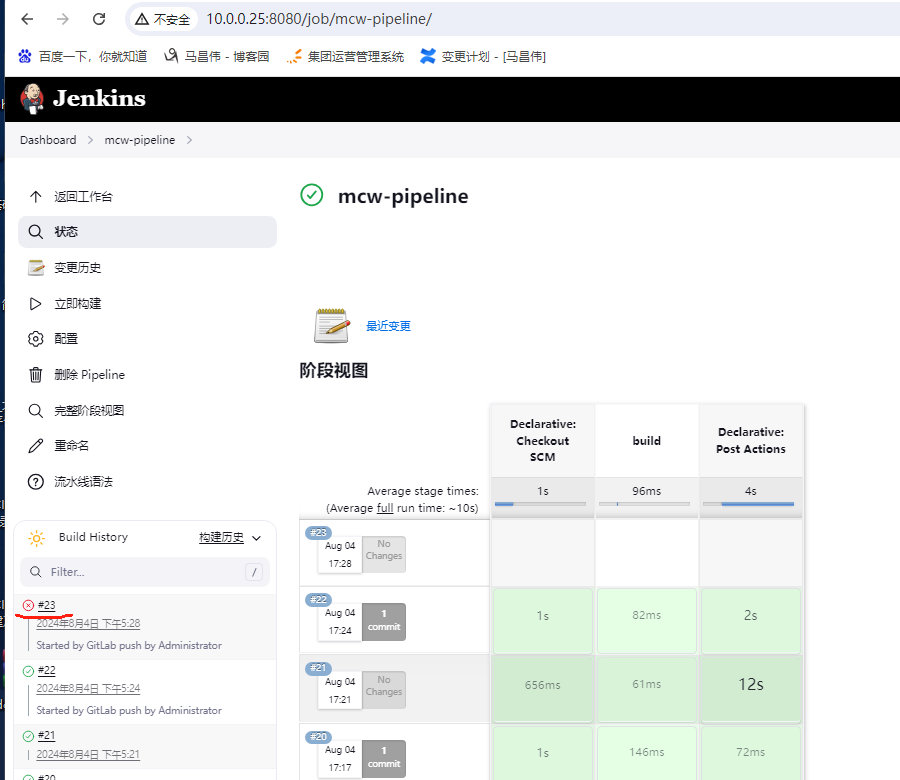This screenshot has height=780, width=900.
Task: Click the average time bar under 4s
Action: [748, 504]
